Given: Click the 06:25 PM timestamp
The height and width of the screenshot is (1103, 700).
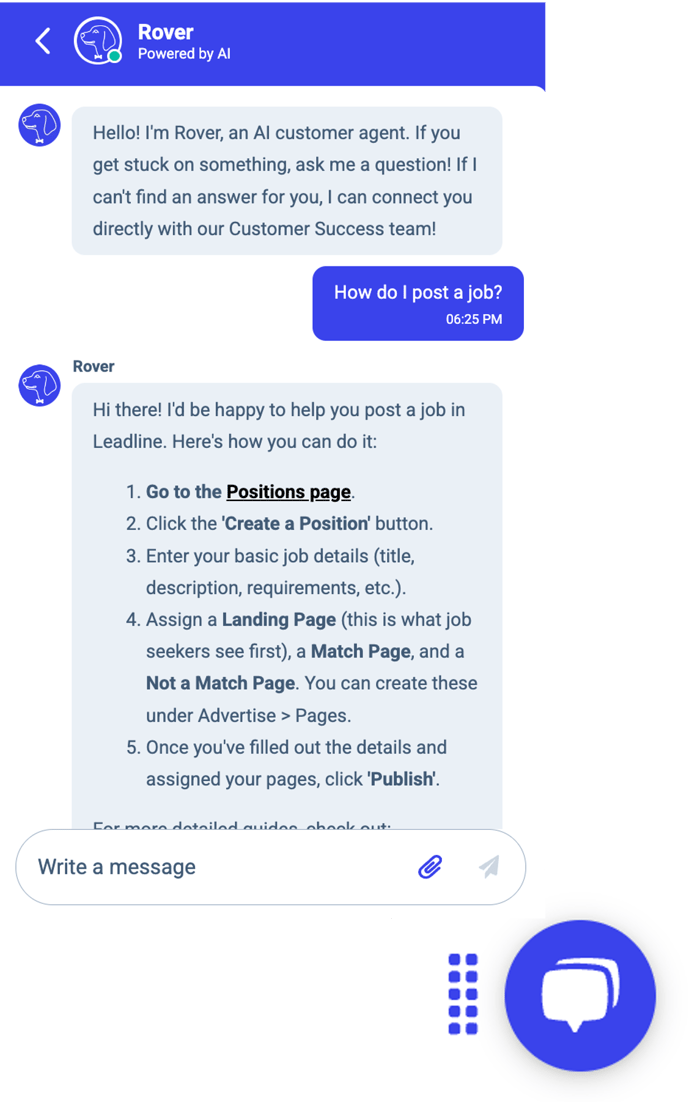Looking at the screenshot, I should point(474,320).
